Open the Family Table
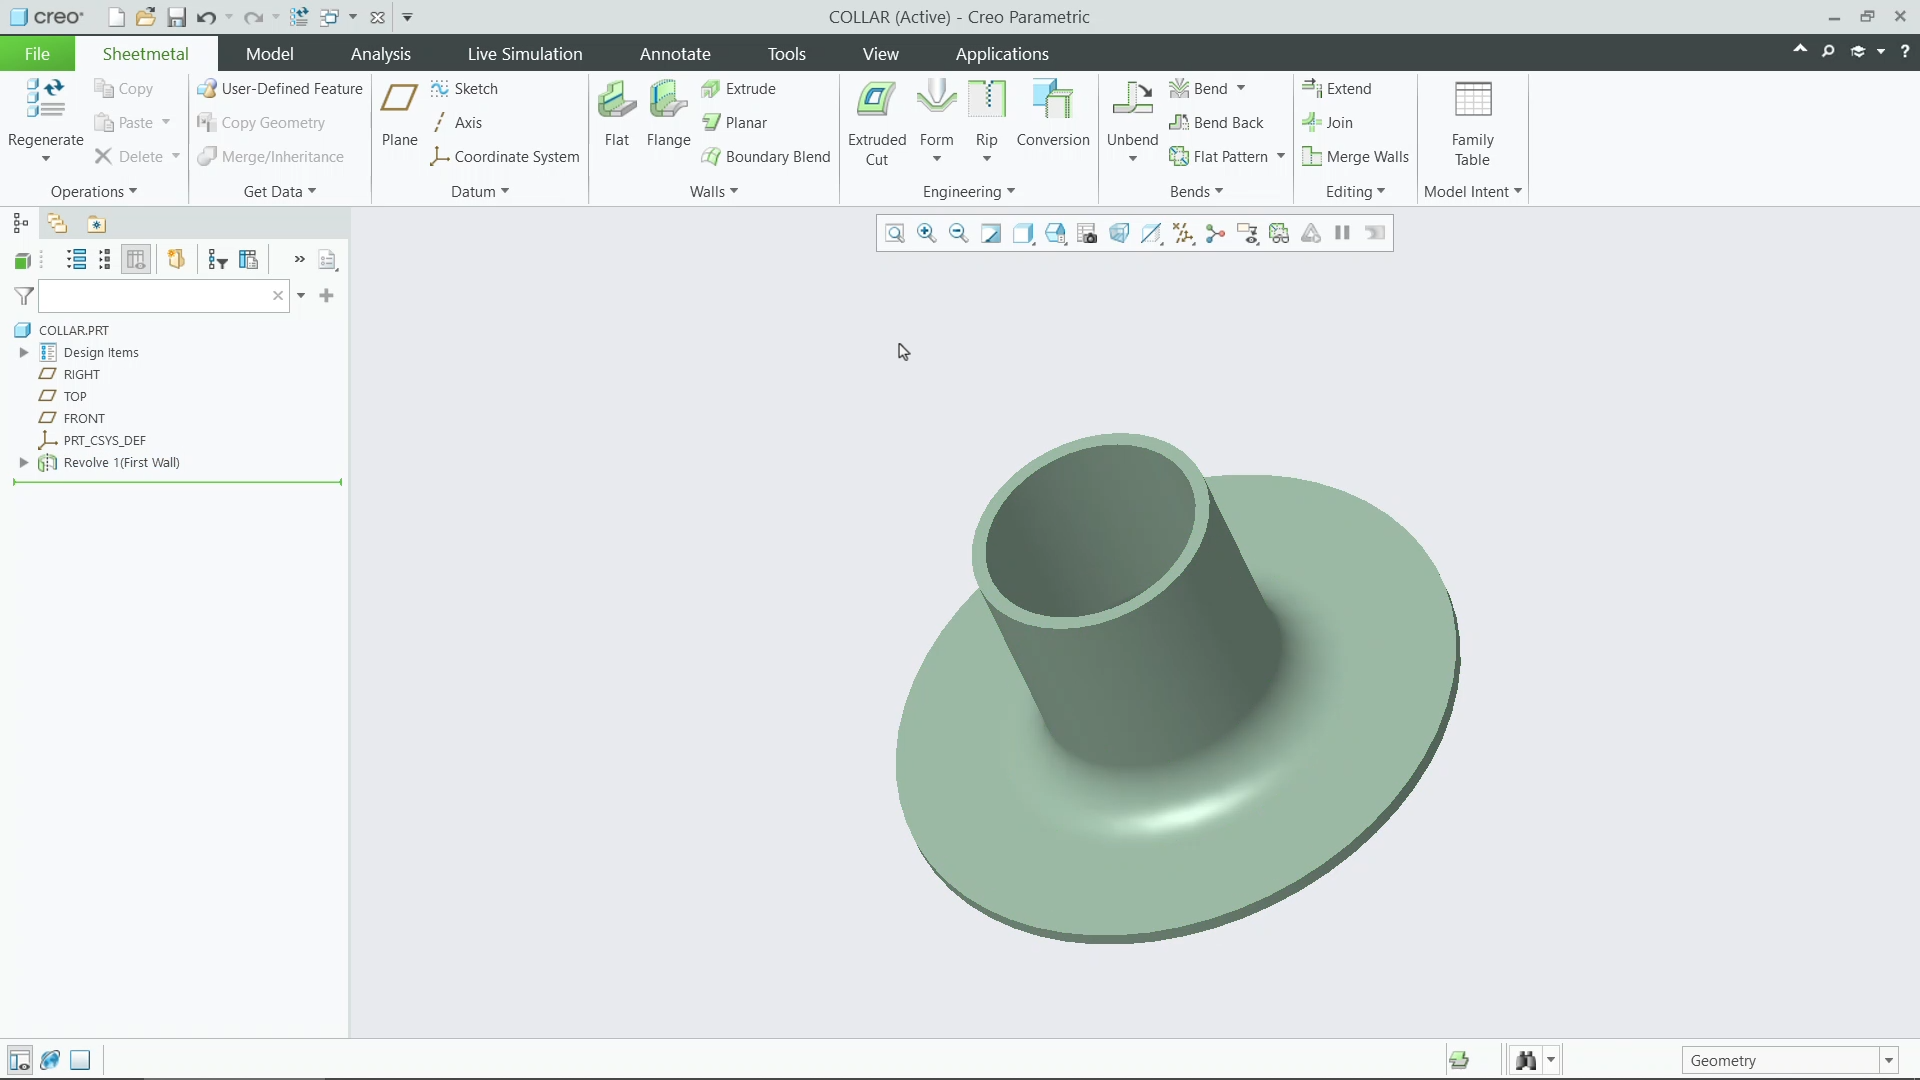 1472,122
